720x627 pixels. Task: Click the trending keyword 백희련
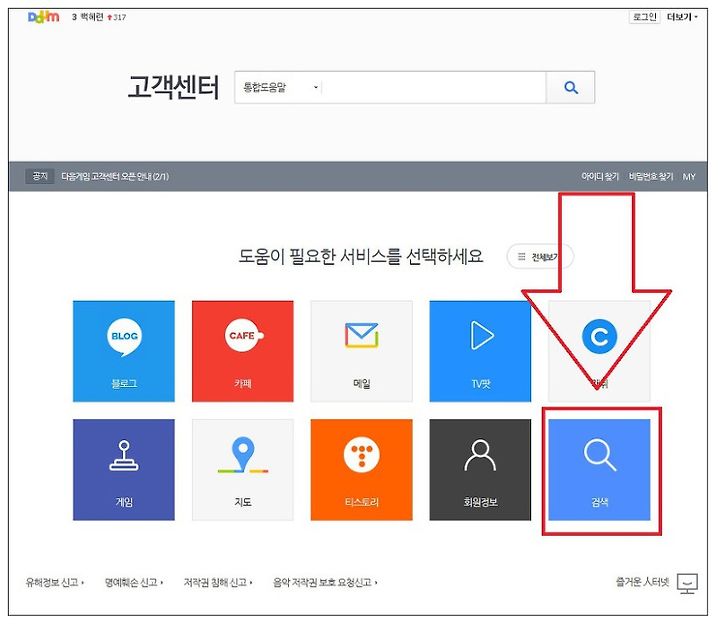pyautogui.click(x=92, y=17)
